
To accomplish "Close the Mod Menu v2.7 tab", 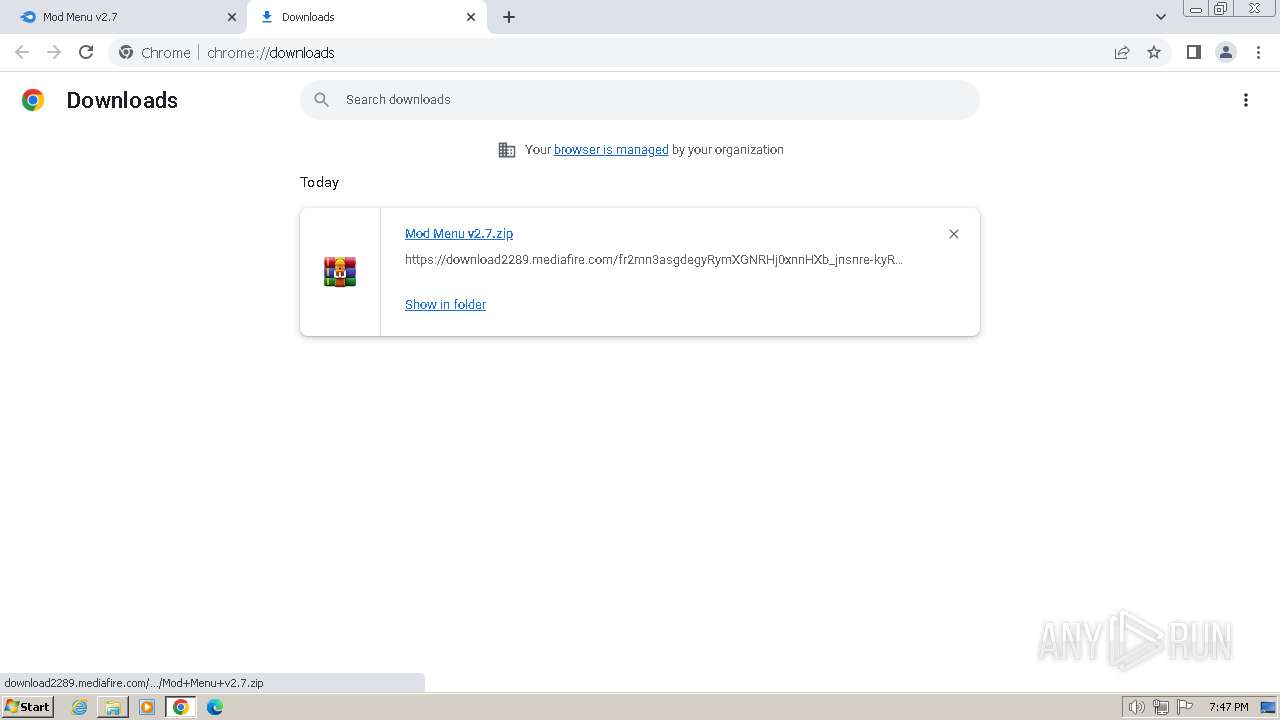I will (x=232, y=17).
